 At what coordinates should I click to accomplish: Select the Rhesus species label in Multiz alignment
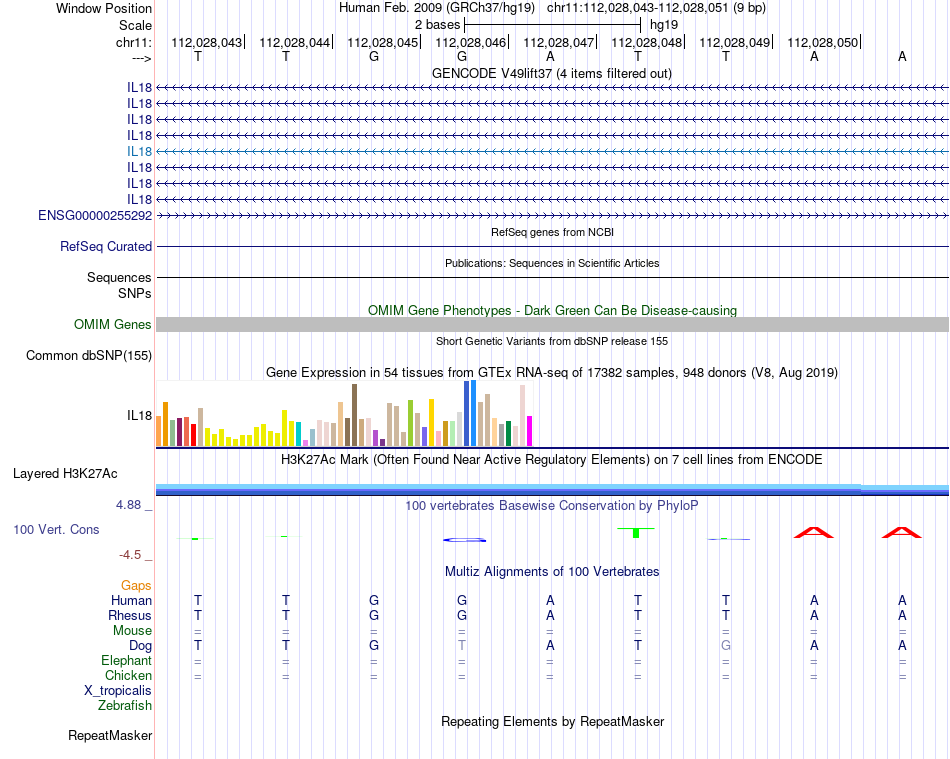coord(130,615)
